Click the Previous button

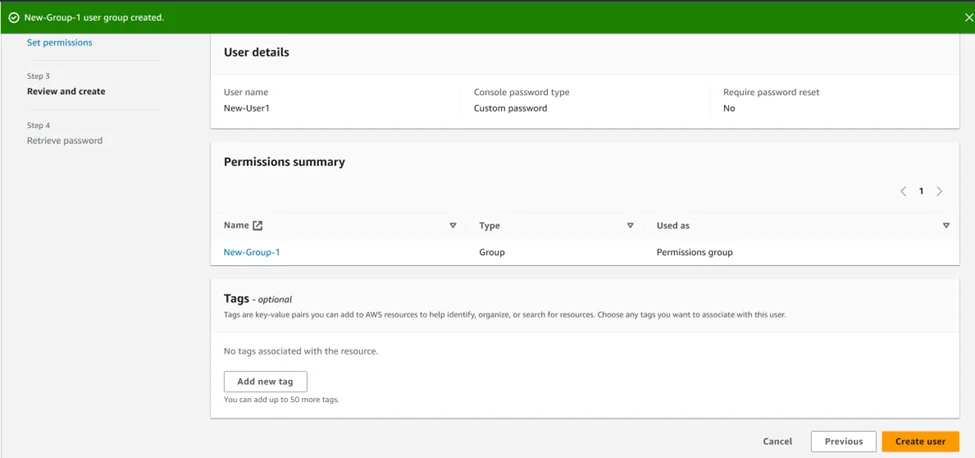click(x=844, y=441)
